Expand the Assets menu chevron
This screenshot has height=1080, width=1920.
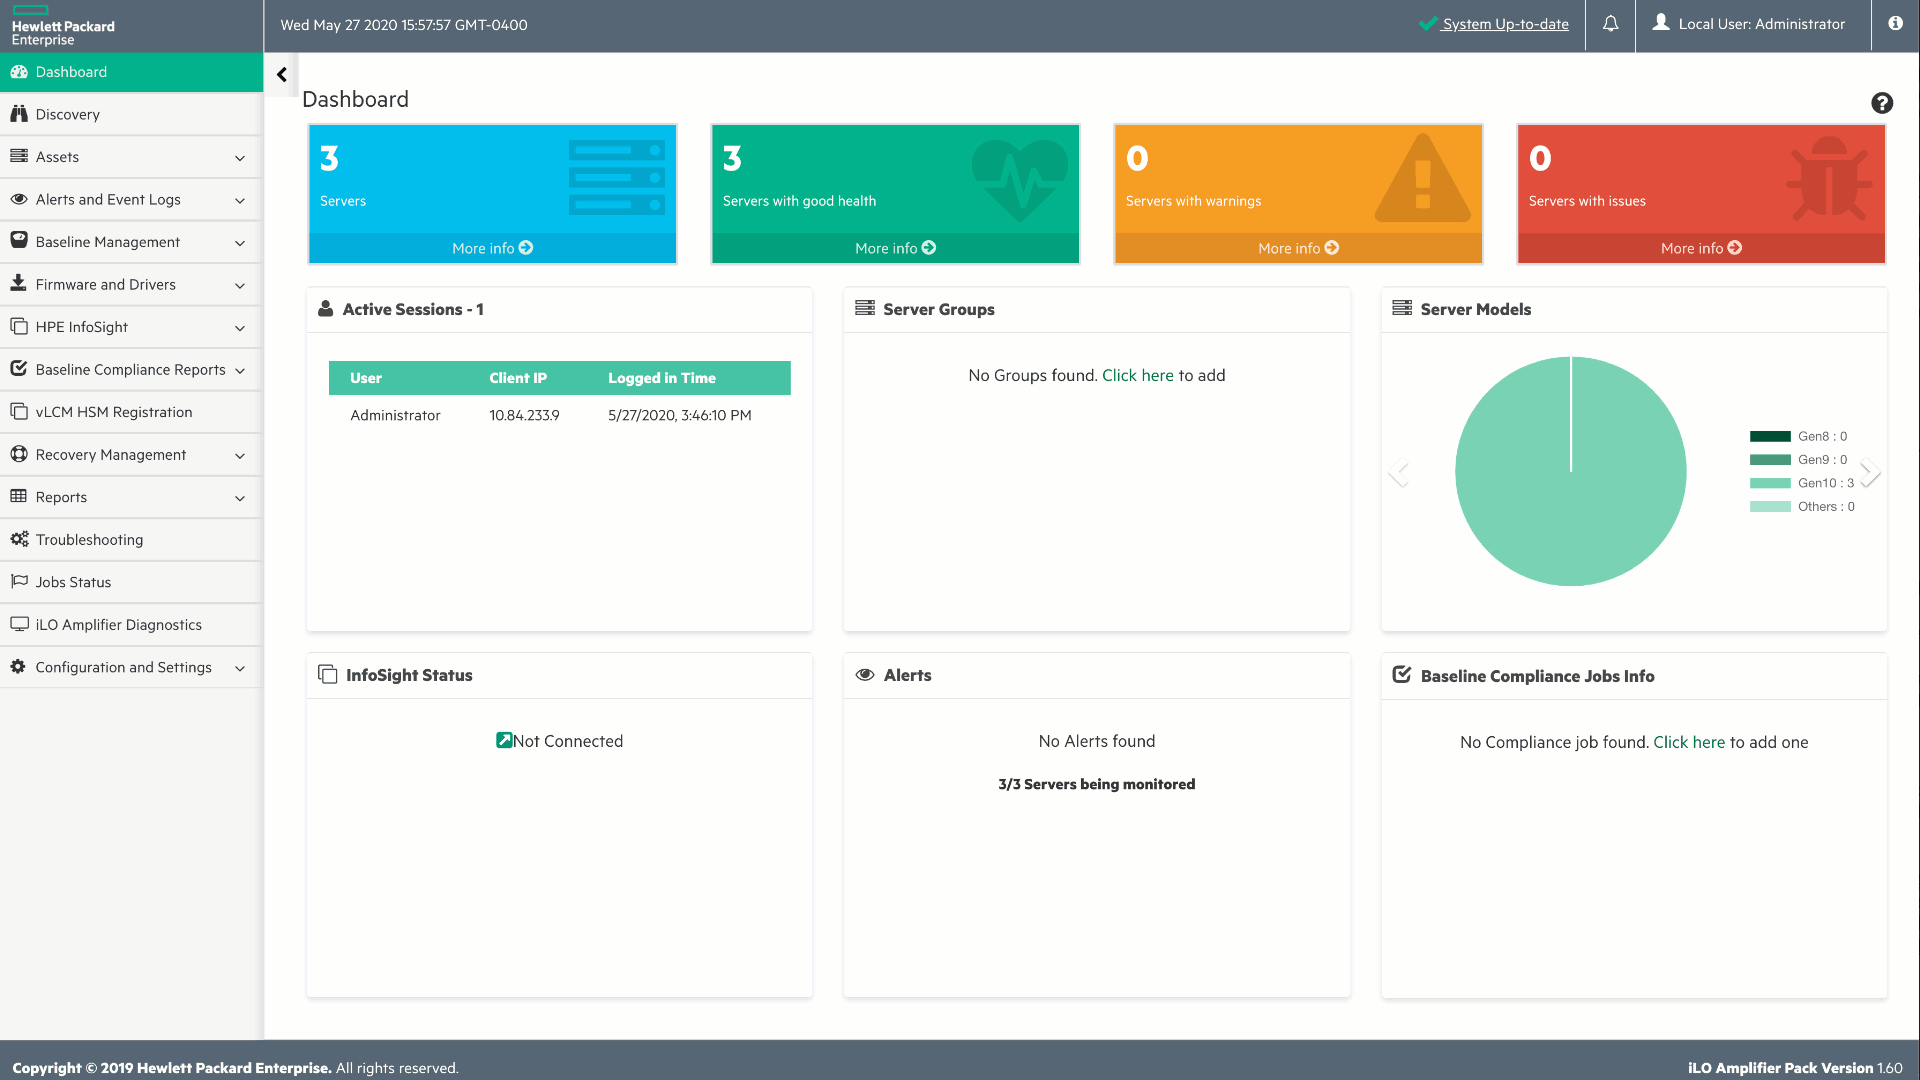[x=240, y=158]
